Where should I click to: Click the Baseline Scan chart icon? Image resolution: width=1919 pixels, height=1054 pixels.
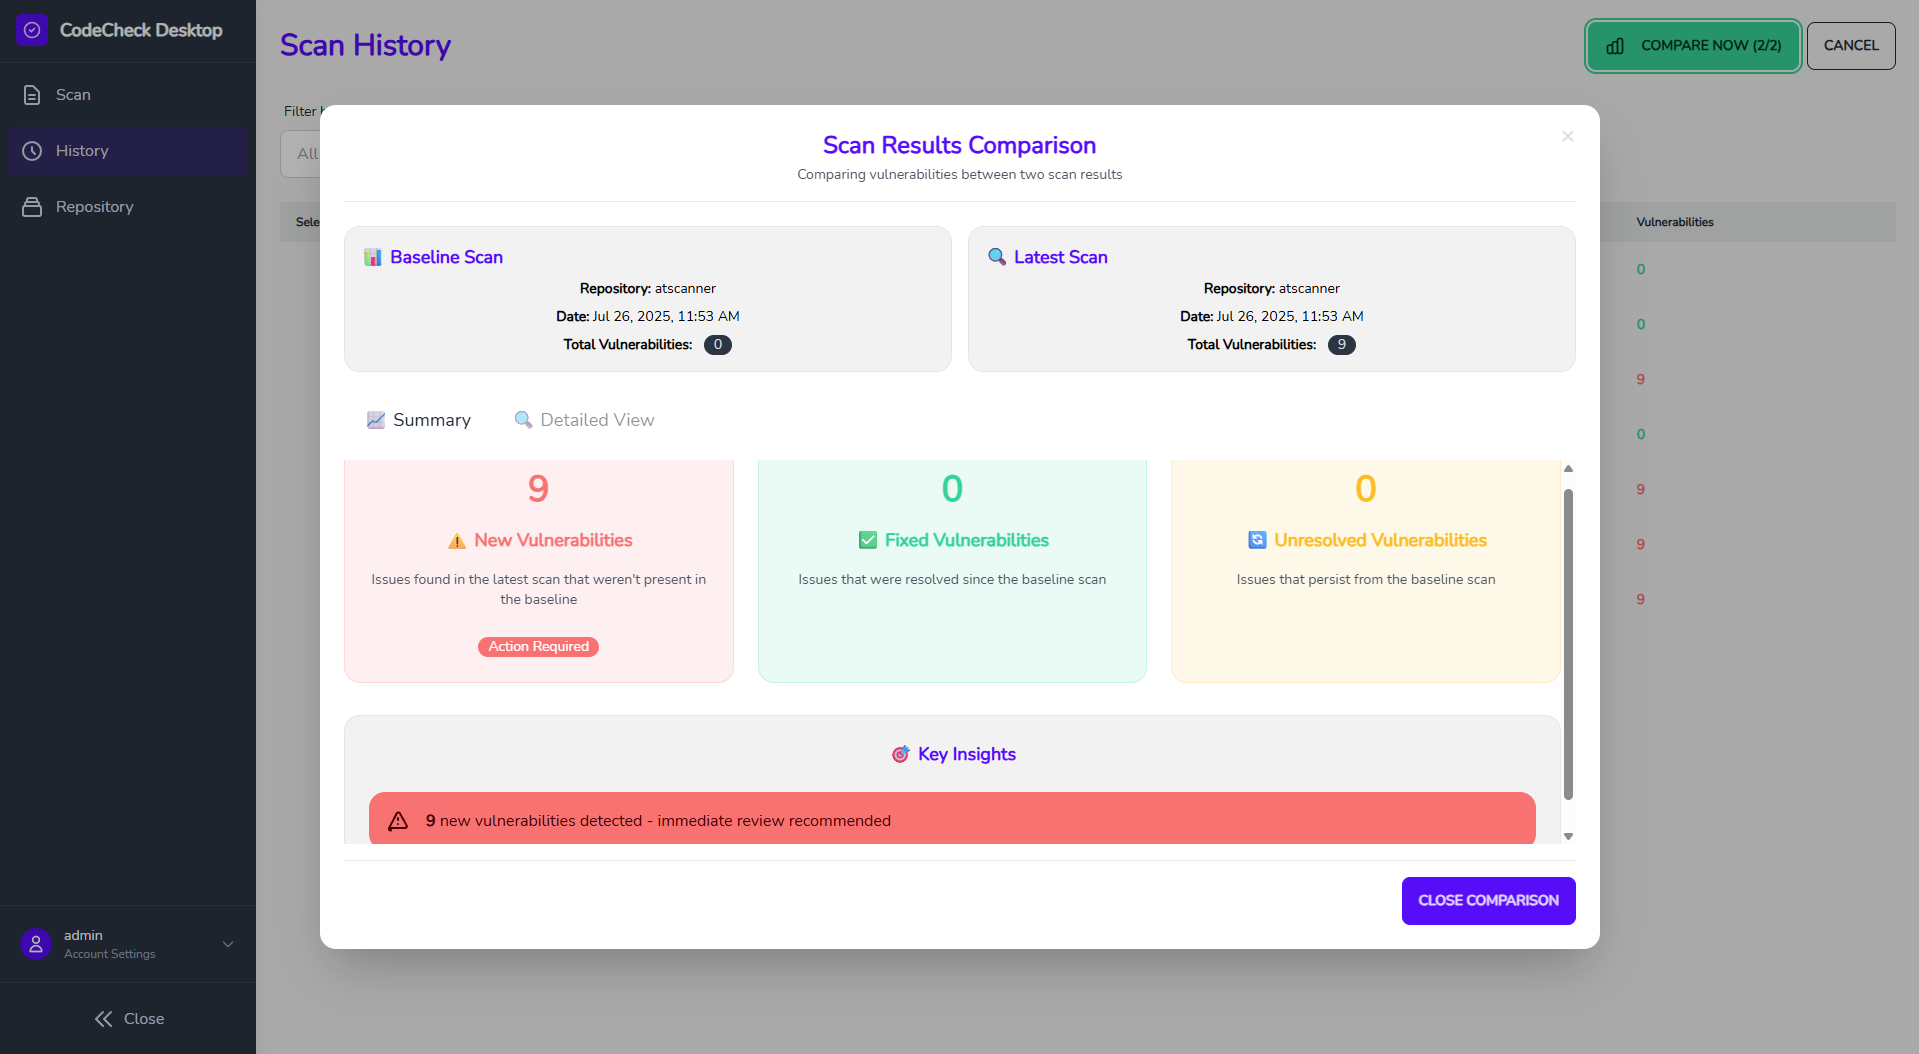click(x=373, y=257)
